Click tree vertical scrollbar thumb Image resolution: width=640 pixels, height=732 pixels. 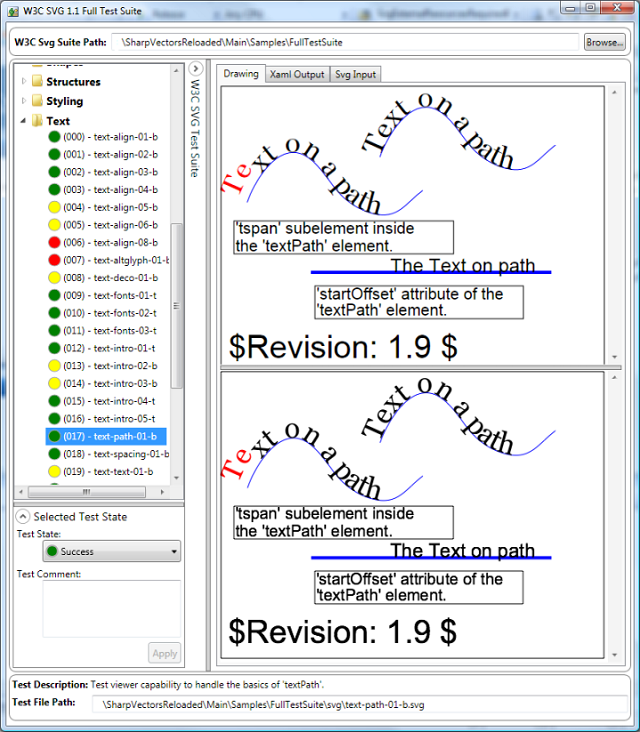coord(176,306)
